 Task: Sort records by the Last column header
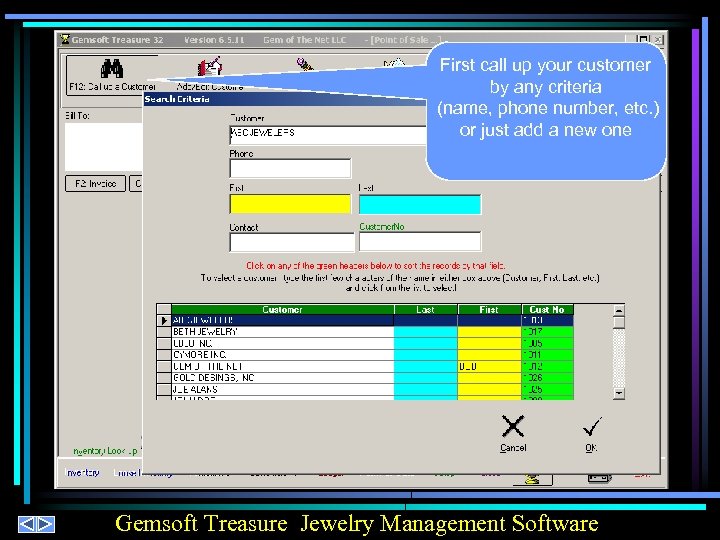426,309
